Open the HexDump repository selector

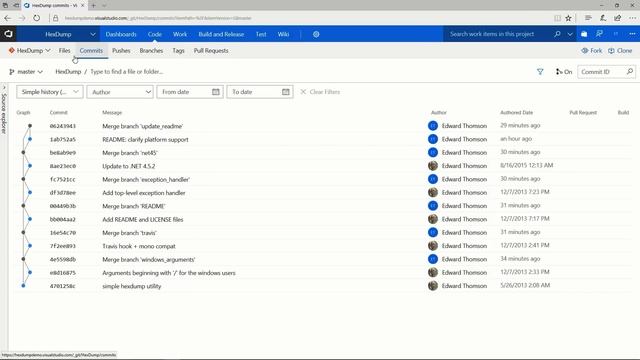pos(29,51)
